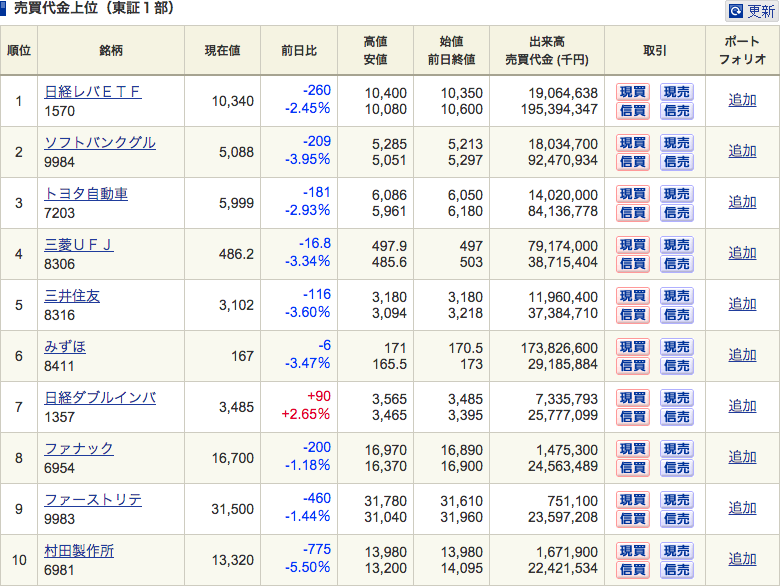Click 信売 icon for 村田製作所
This screenshot has width=780, height=586.
pos(676,570)
